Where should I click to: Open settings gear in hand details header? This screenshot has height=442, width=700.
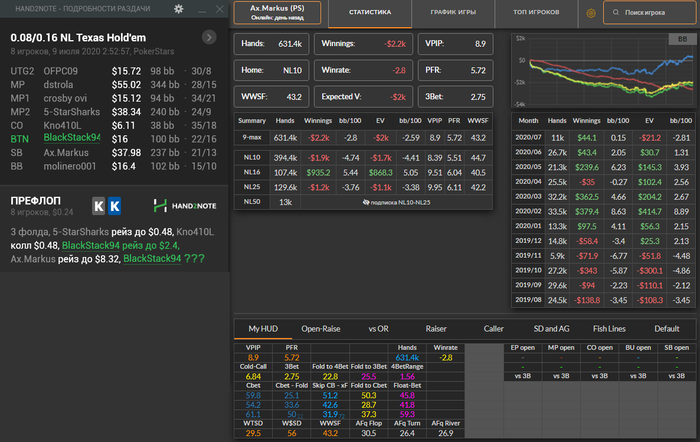pyautogui.click(x=178, y=8)
